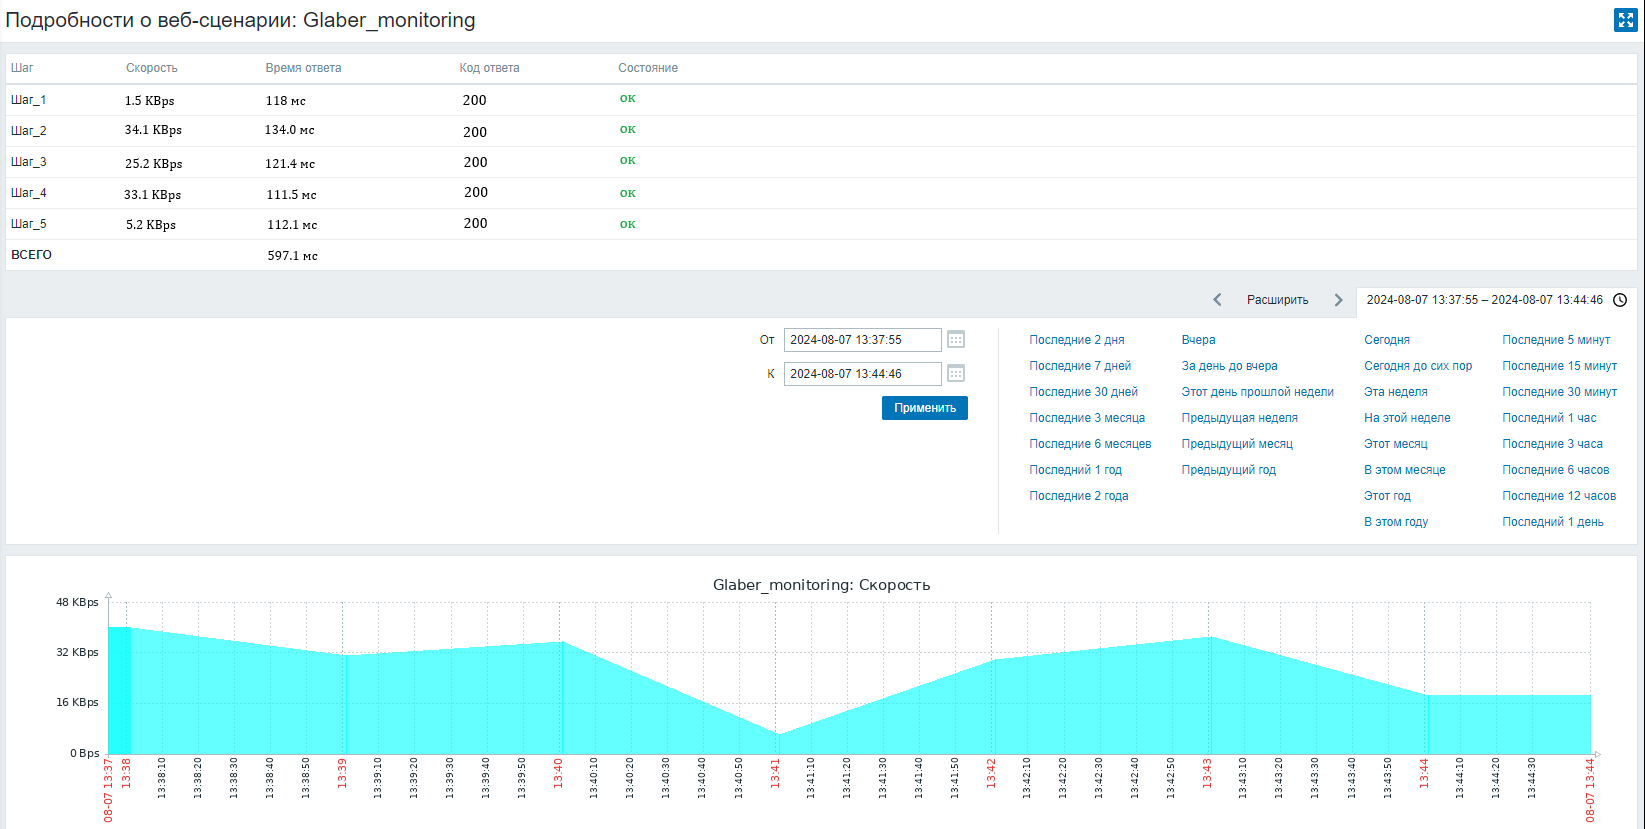This screenshot has width=1645, height=829.
Task: Select the time range tab 2024-08-07 13:37:55 – 13:44:46
Action: (x=1496, y=300)
